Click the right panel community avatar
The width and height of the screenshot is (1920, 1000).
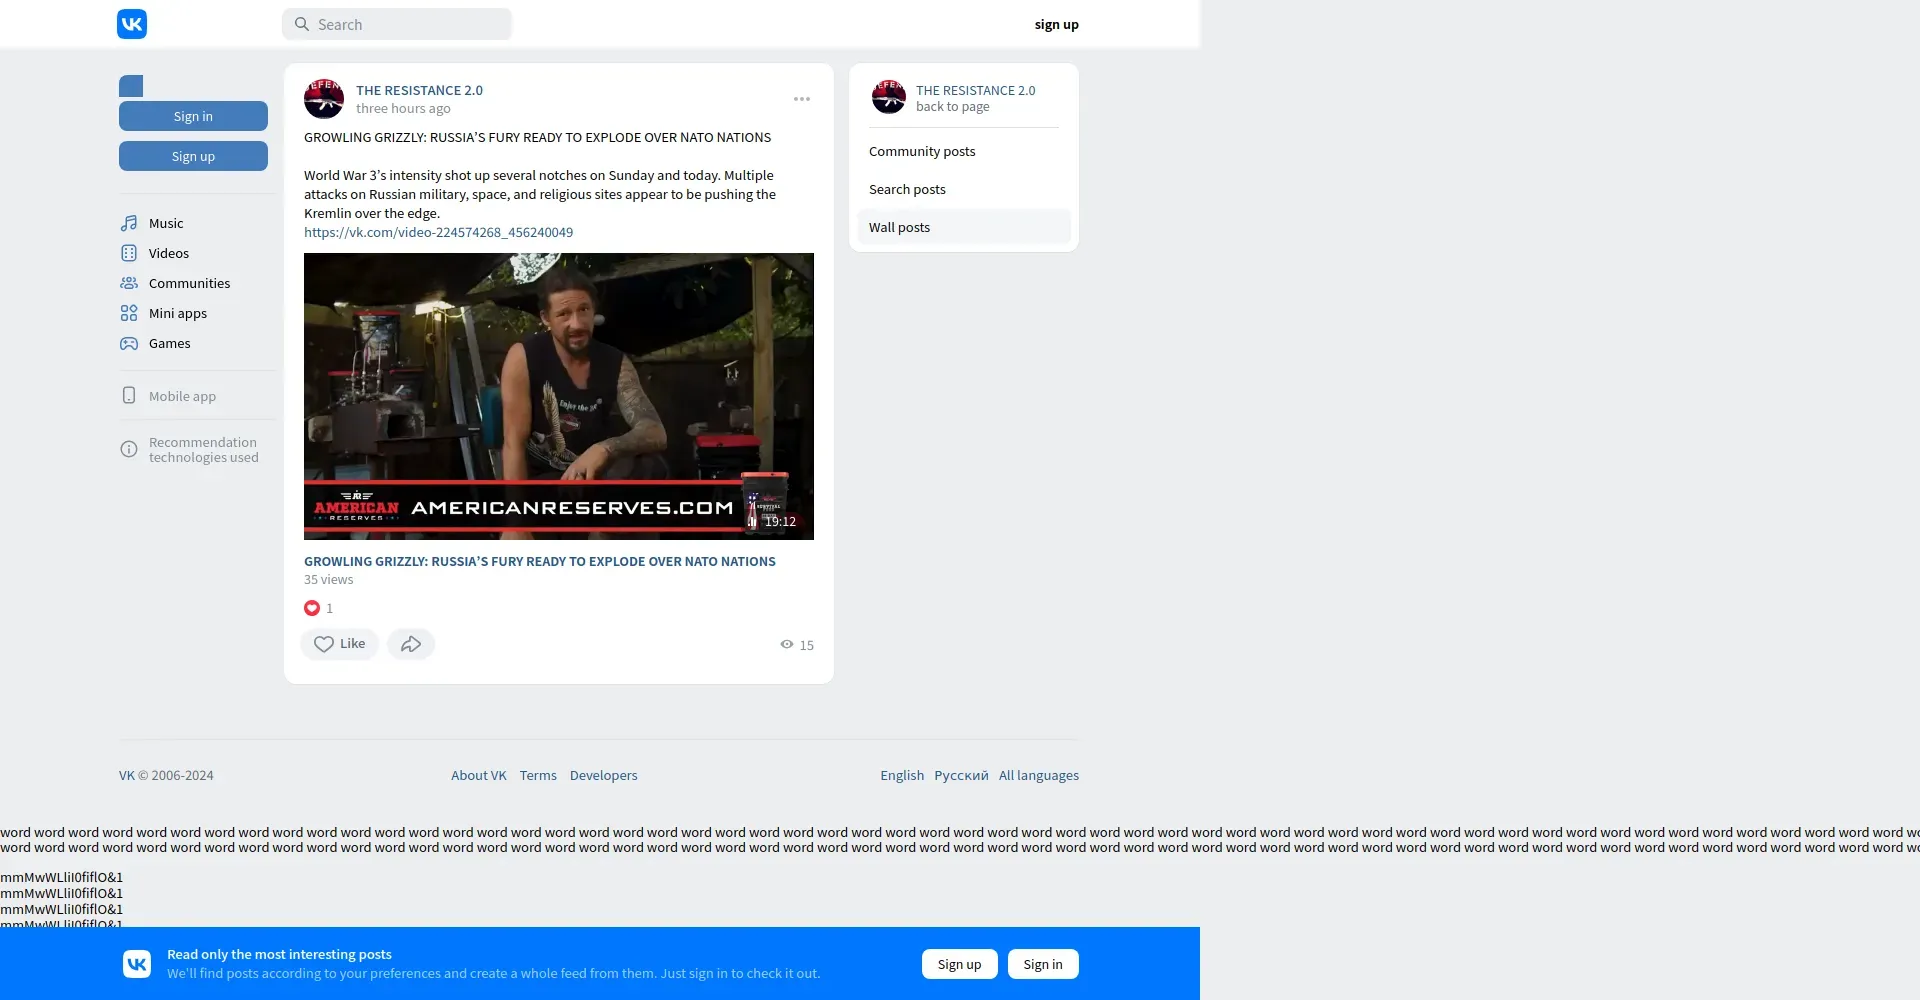point(888,97)
